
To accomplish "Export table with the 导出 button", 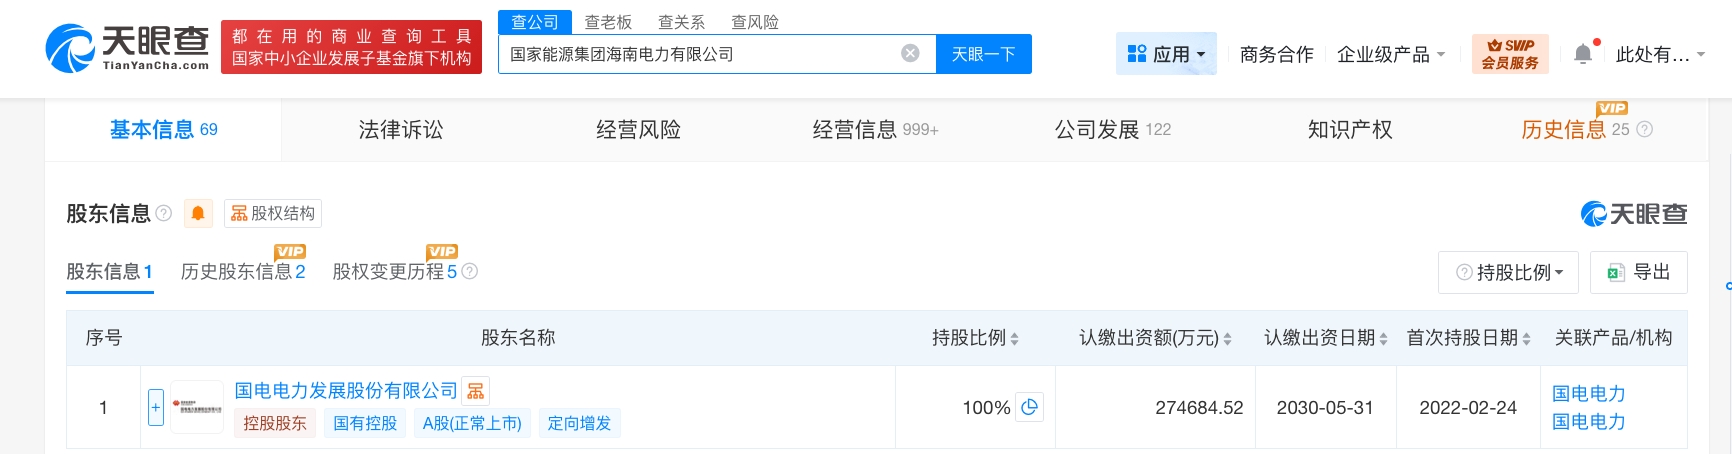I will click(x=1638, y=272).
